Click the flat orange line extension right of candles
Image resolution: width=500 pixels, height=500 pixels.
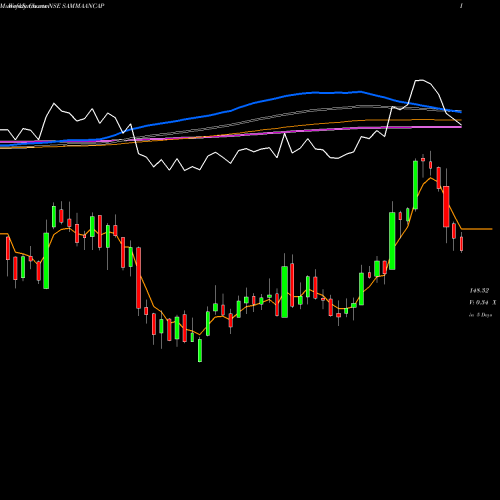point(477,229)
